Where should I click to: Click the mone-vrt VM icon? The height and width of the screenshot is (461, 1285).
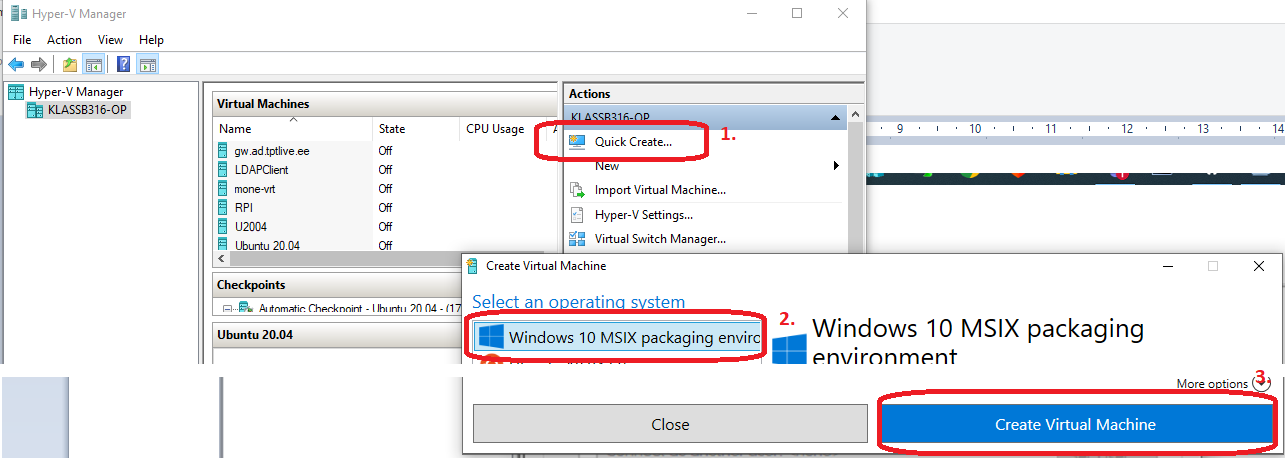coord(223,188)
